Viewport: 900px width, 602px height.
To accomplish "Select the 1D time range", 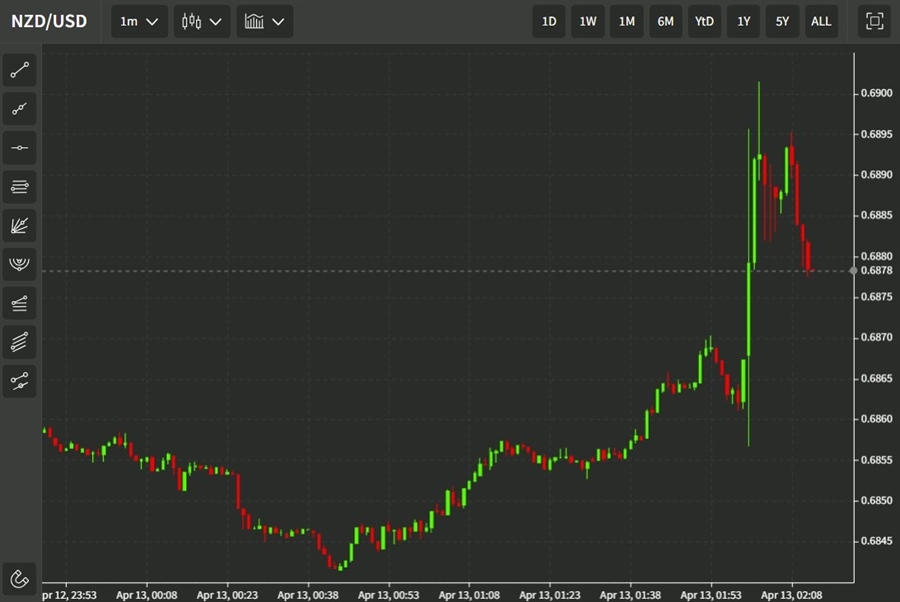I will 549,21.
